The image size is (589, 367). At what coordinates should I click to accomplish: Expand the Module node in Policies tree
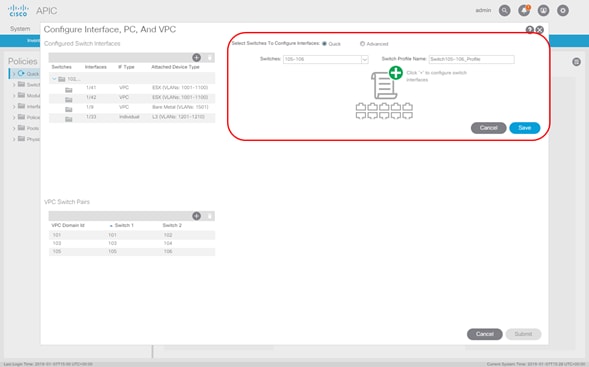coord(14,96)
